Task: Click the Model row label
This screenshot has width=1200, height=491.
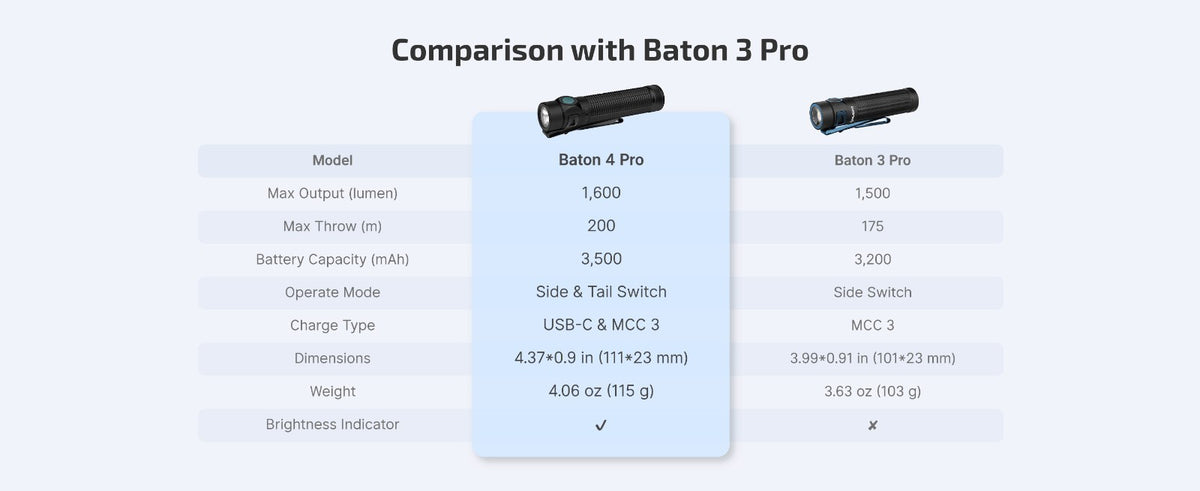Action: click(332, 160)
